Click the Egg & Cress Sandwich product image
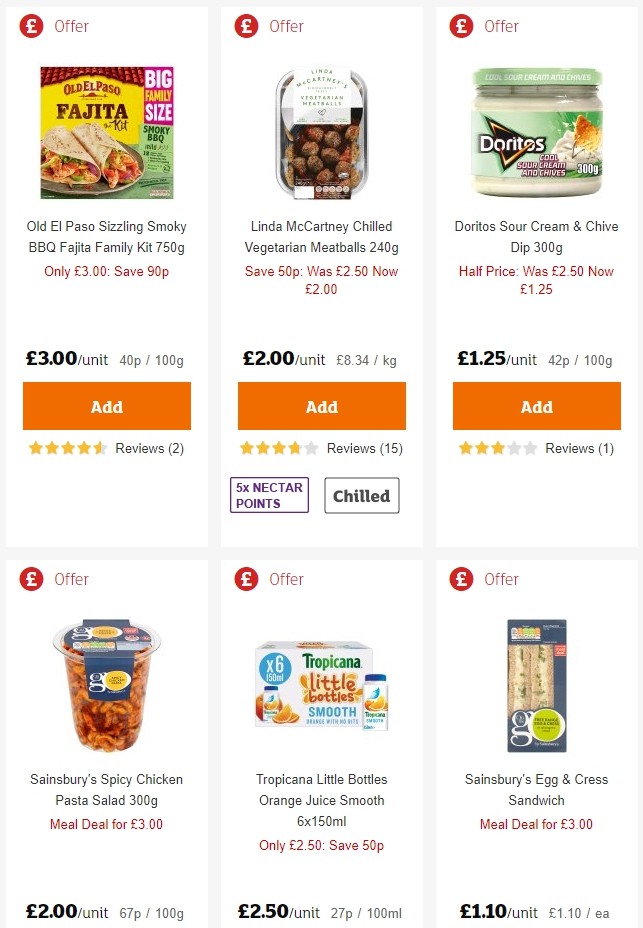The image size is (643, 928). (536, 686)
